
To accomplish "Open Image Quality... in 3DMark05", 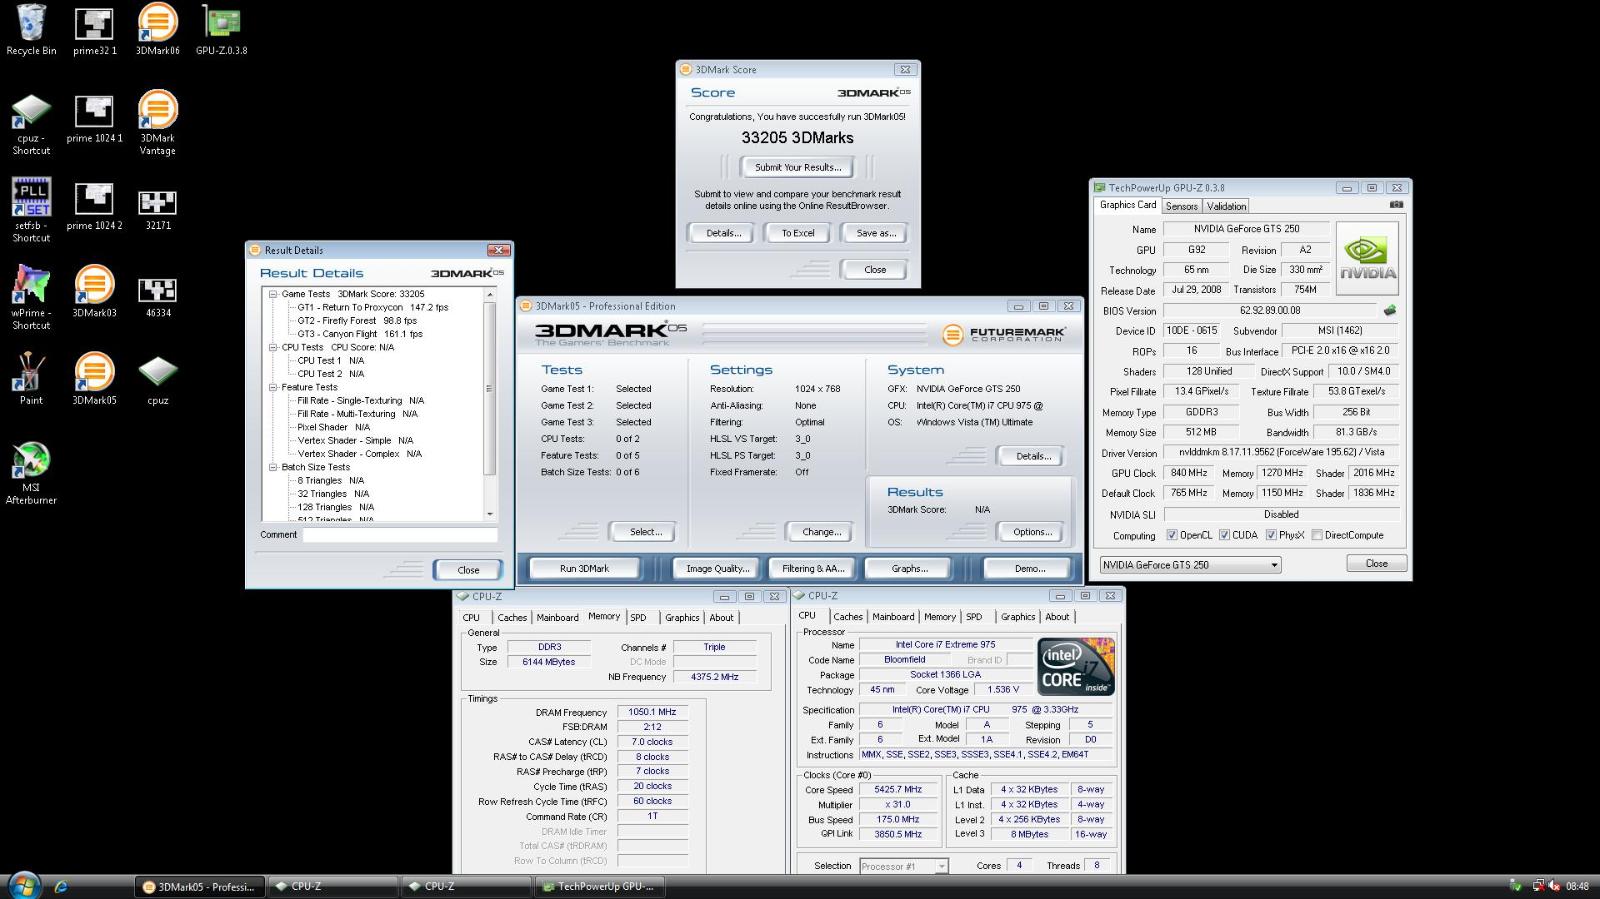I will (x=717, y=568).
